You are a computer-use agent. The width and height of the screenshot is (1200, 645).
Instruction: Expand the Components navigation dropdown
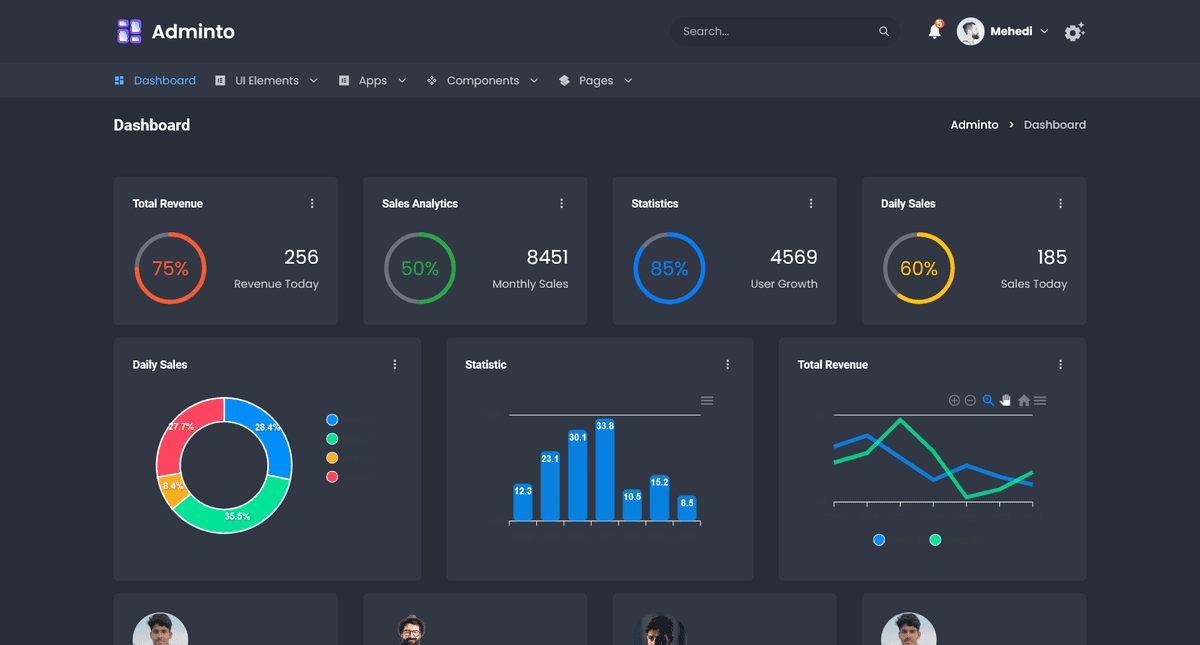click(483, 80)
